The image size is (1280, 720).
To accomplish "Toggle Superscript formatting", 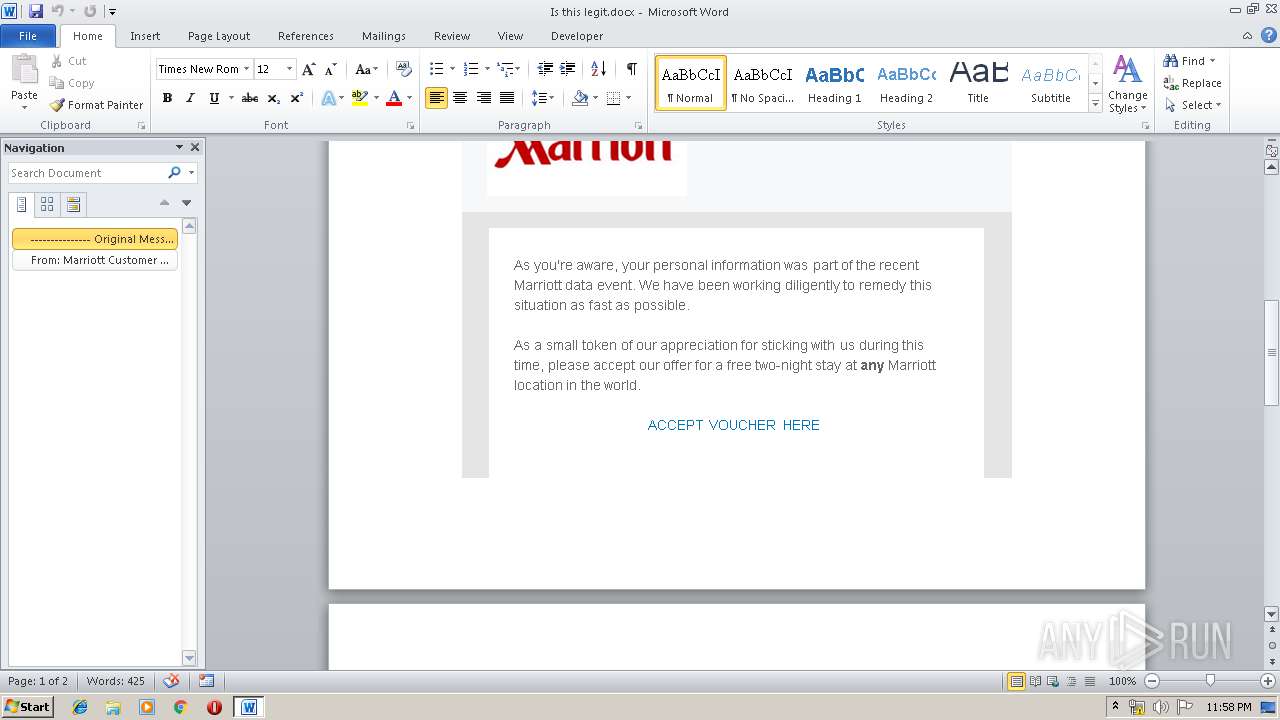I will [297, 98].
